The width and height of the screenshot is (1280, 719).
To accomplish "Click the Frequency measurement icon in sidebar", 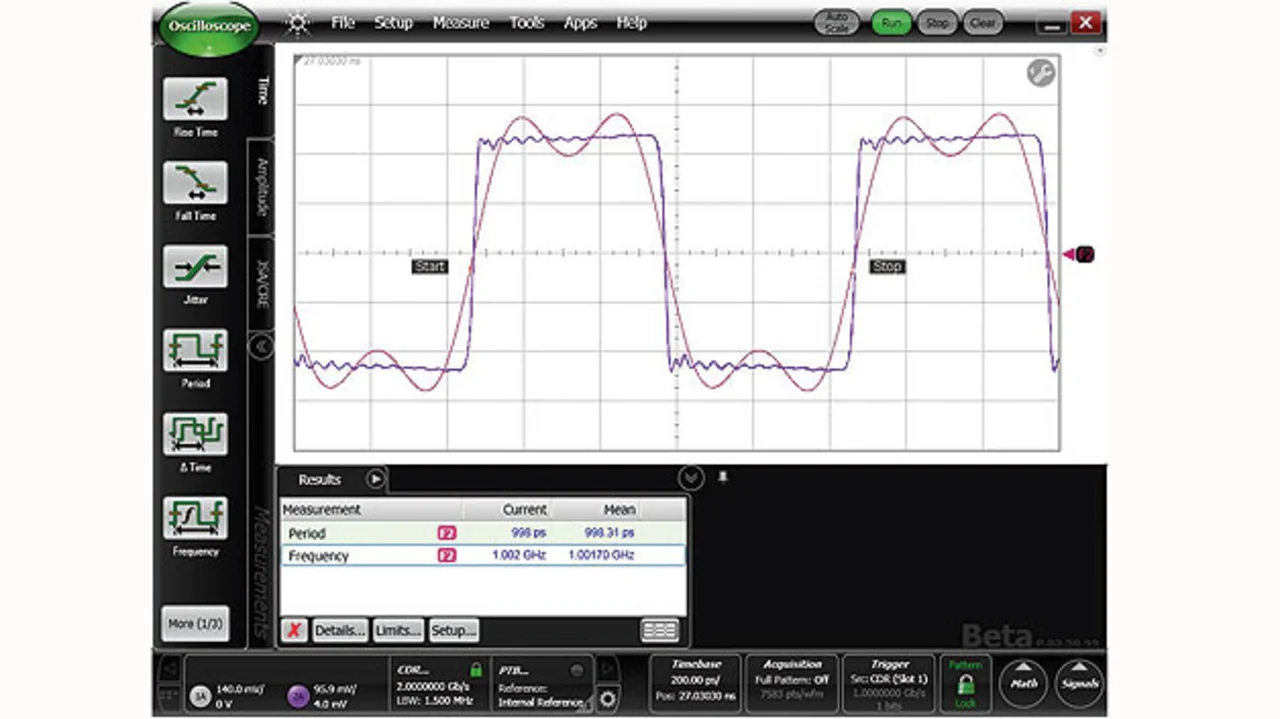I will (x=195, y=519).
